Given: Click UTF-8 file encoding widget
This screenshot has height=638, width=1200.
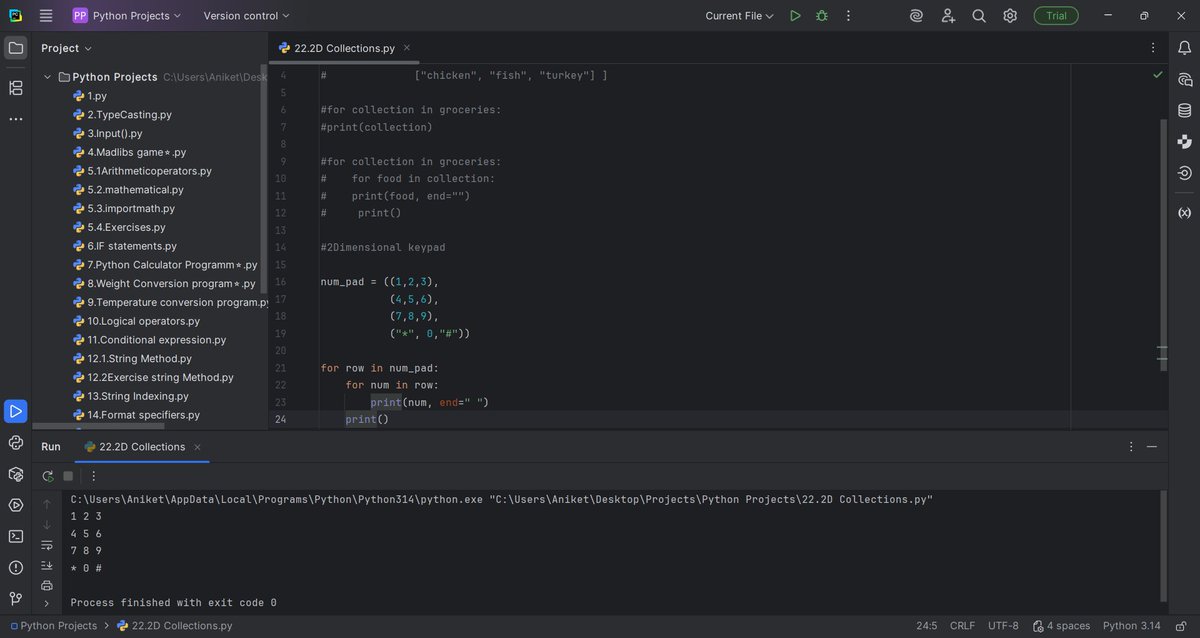Looking at the screenshot, I should (1003, 626).
